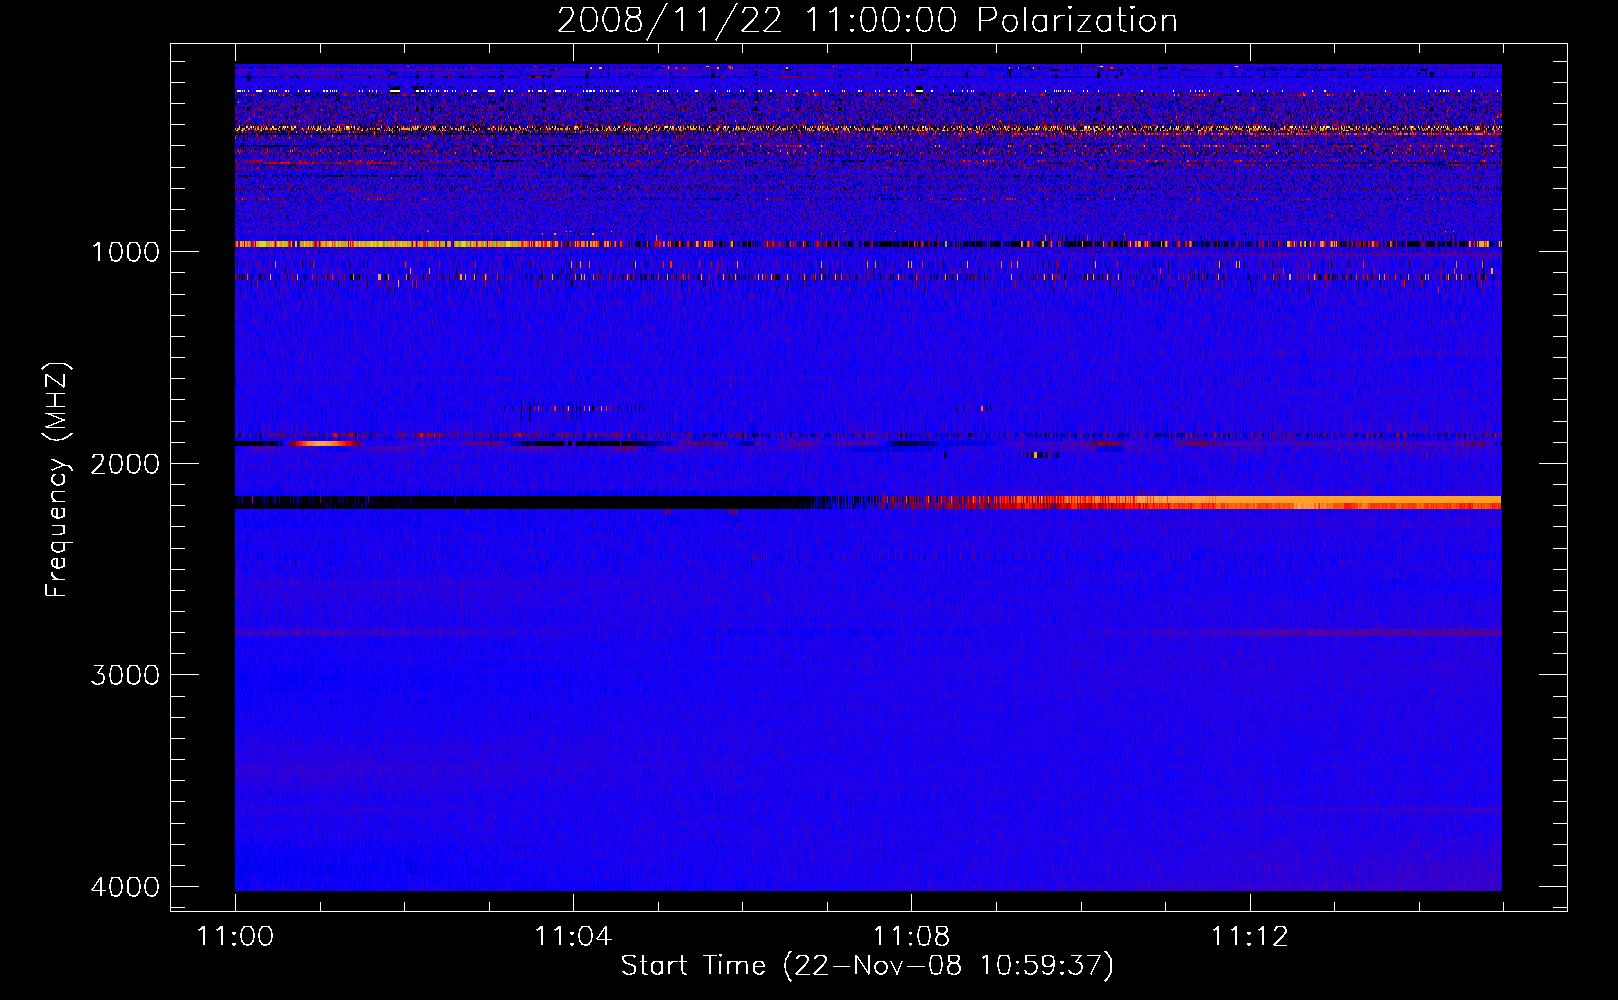Click the "4000" frequency tick label
This screenshot has width=1618, height=1000.
point(125,887)
